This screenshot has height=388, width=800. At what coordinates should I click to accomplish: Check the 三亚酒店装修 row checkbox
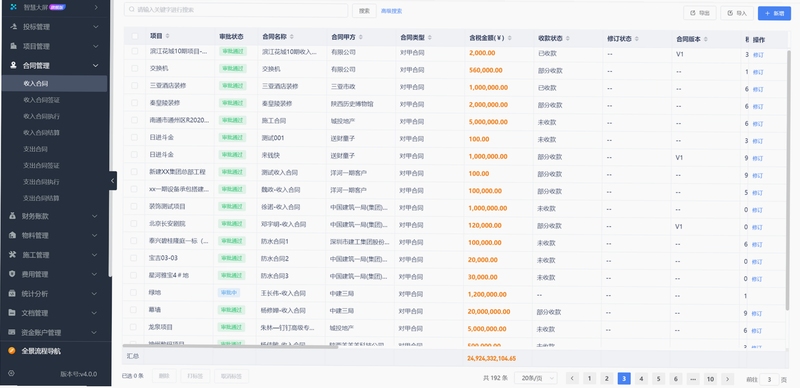[x=135, y=85]
